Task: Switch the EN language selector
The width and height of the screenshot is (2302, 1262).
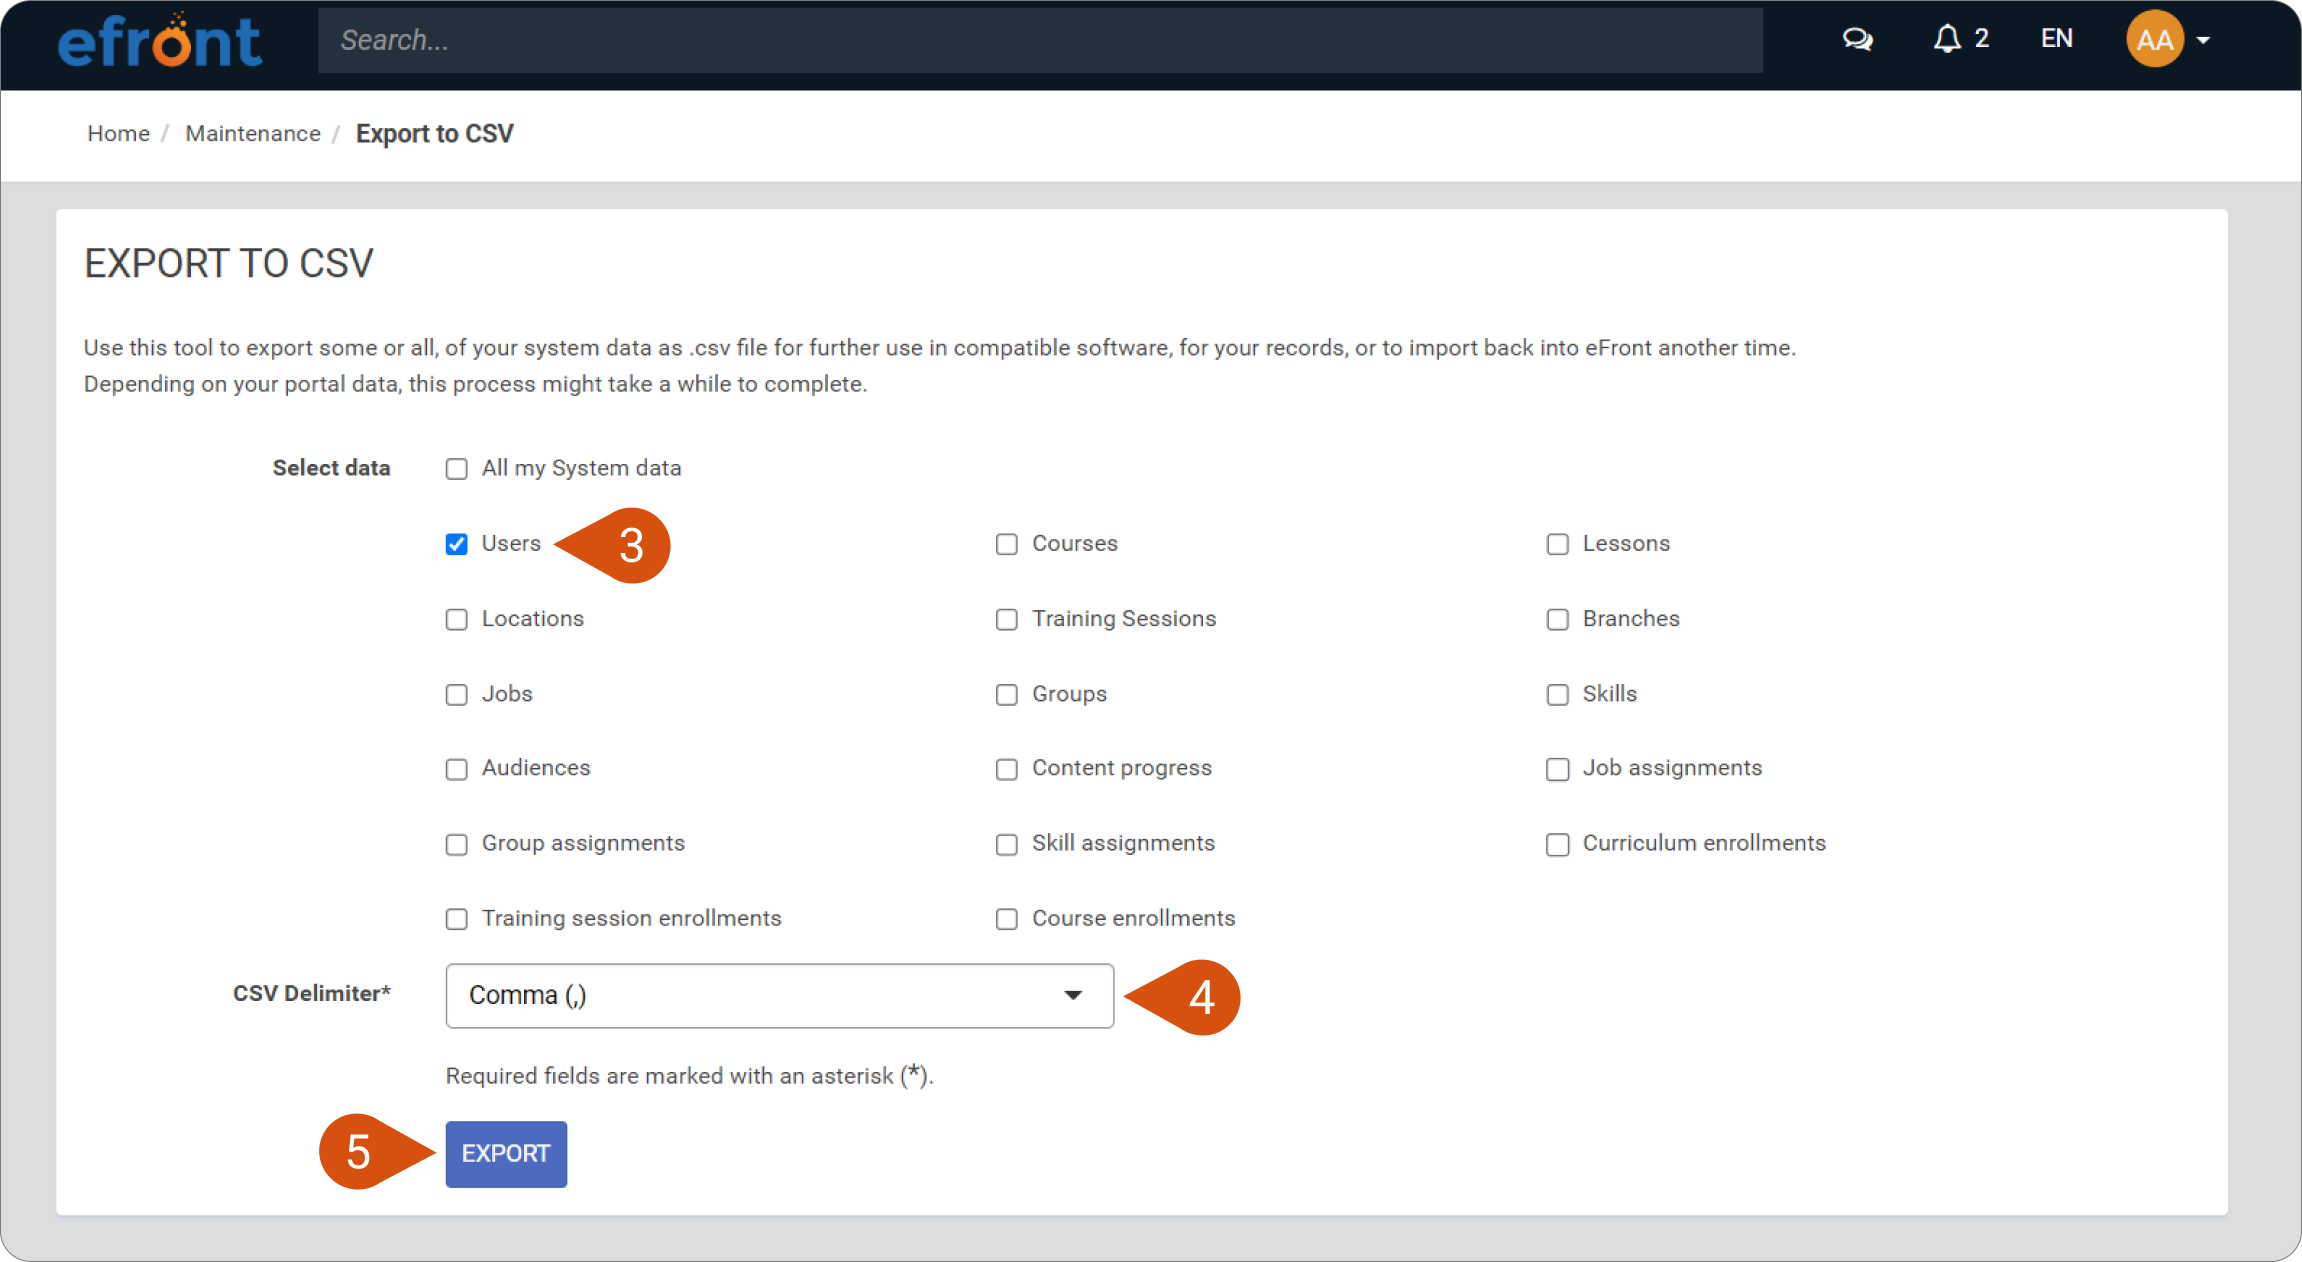Action: click(x=2056, y=39)
